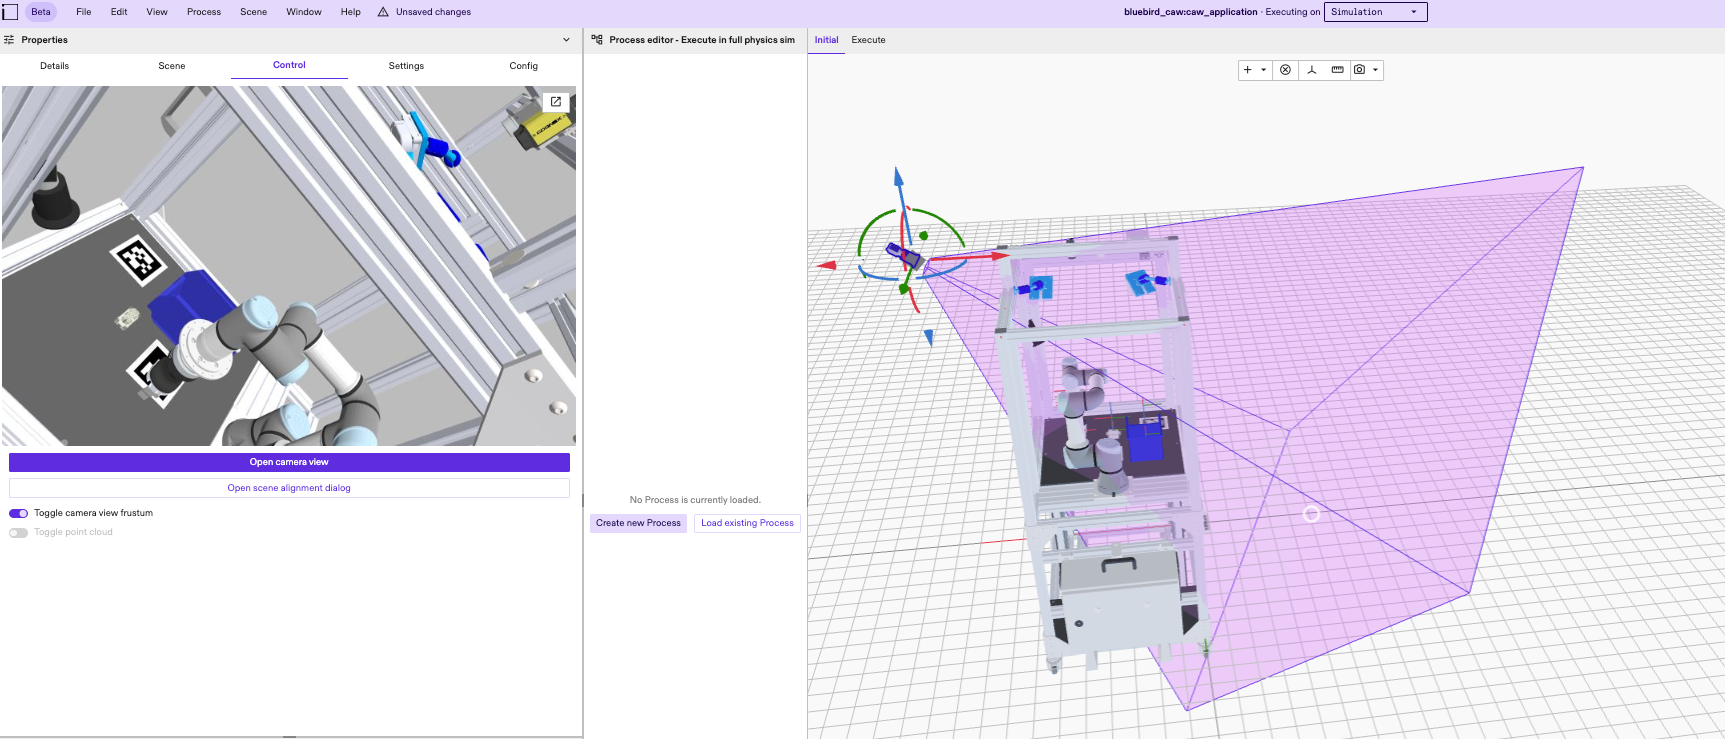This screenshot has height=739, width=1725.
Task: Switch to the Execute tab
Action: pos(868,40)
